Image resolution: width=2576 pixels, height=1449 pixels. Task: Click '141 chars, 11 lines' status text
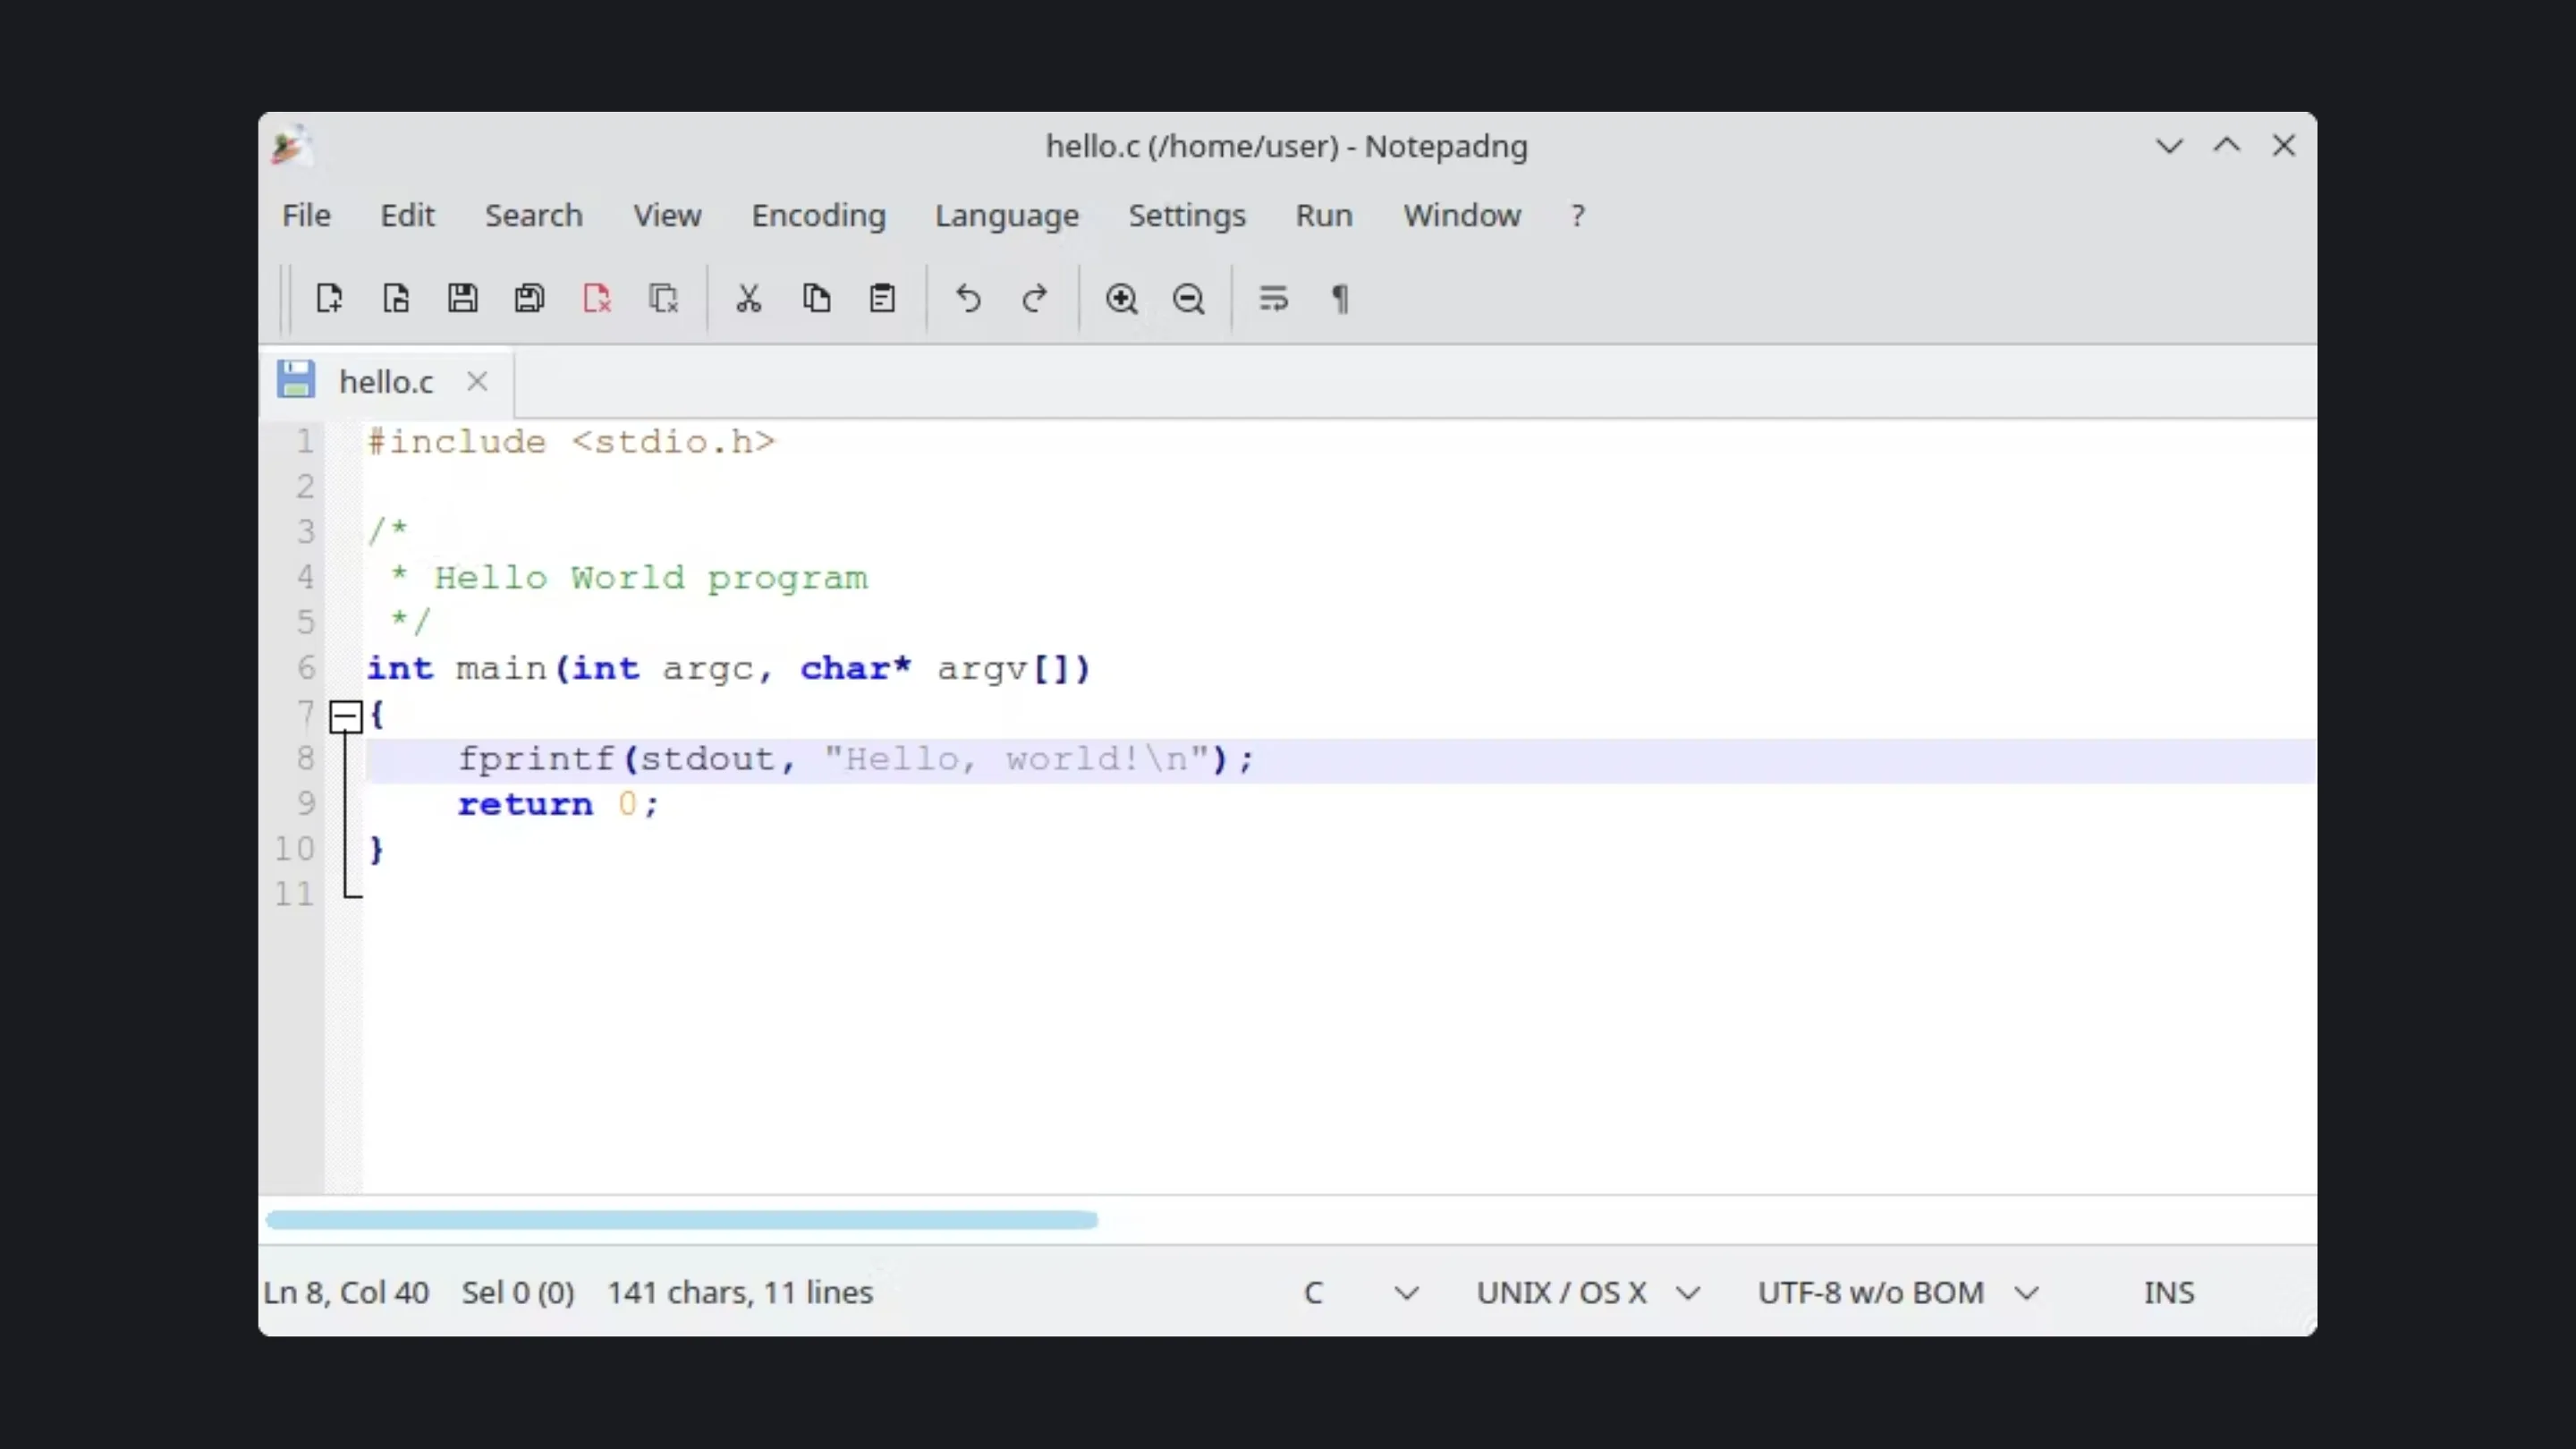(740, 1292)
